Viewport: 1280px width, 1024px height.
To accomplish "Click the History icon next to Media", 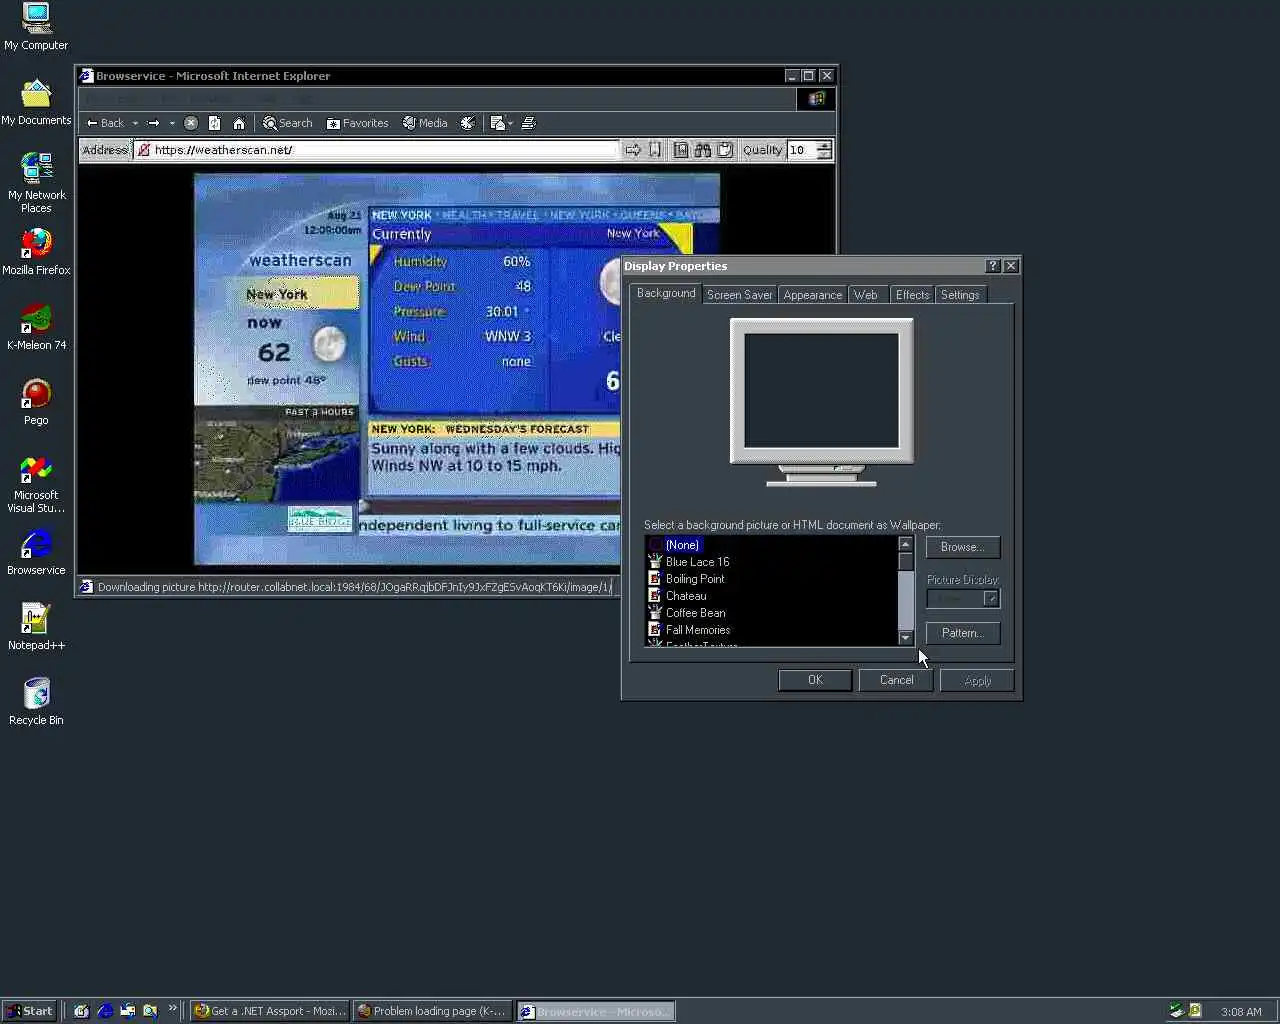I will pyautogui.click(x=467, y=123).
